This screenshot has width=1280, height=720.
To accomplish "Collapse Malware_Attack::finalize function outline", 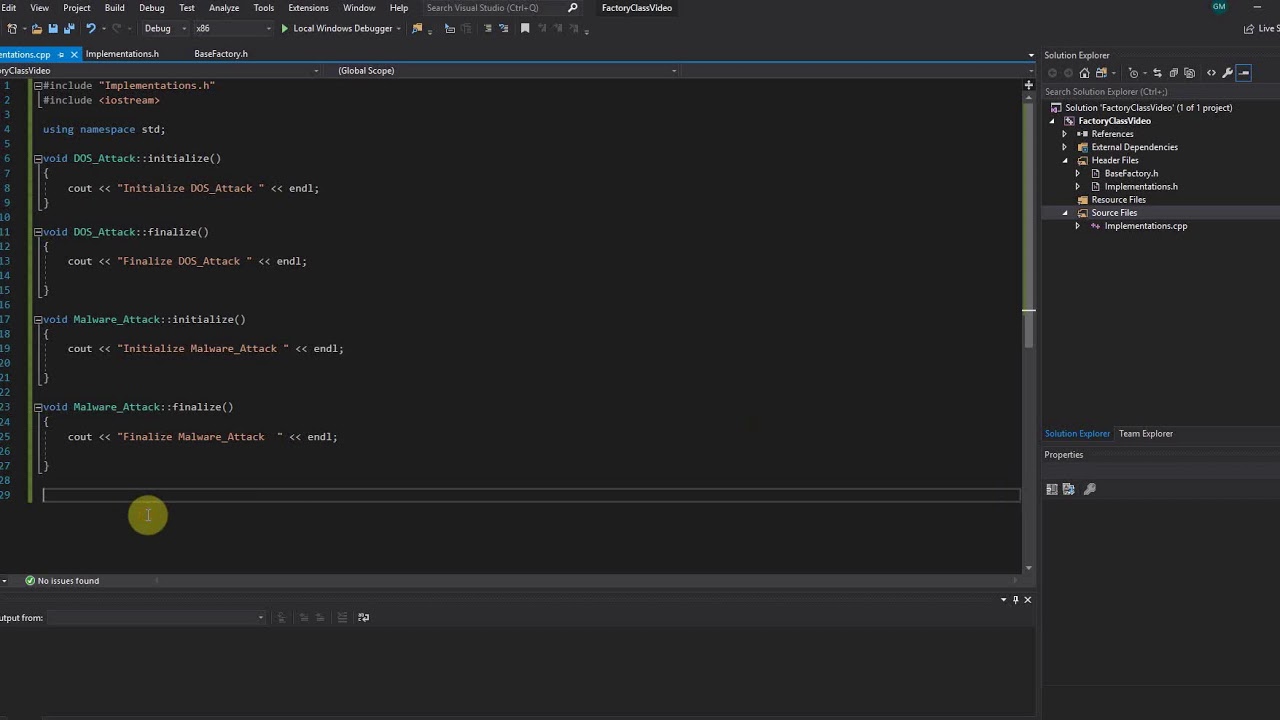I will coord(38,407).
